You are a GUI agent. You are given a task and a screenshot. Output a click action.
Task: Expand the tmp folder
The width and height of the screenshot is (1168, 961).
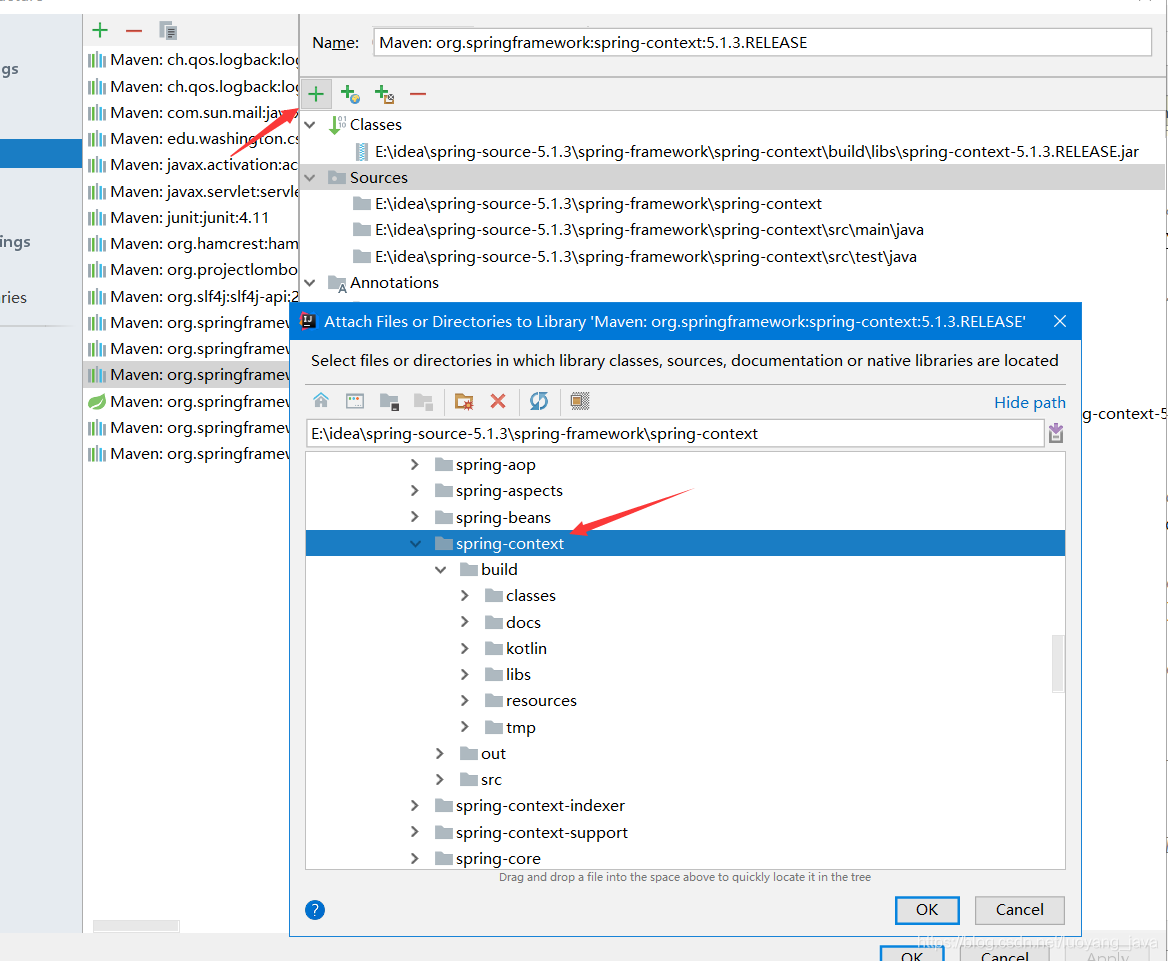pos(465,727)
